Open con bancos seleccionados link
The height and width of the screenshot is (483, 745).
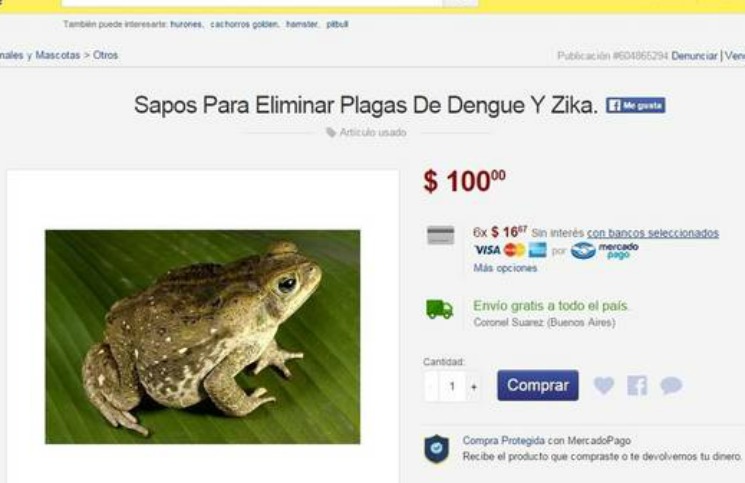[653, 233]
